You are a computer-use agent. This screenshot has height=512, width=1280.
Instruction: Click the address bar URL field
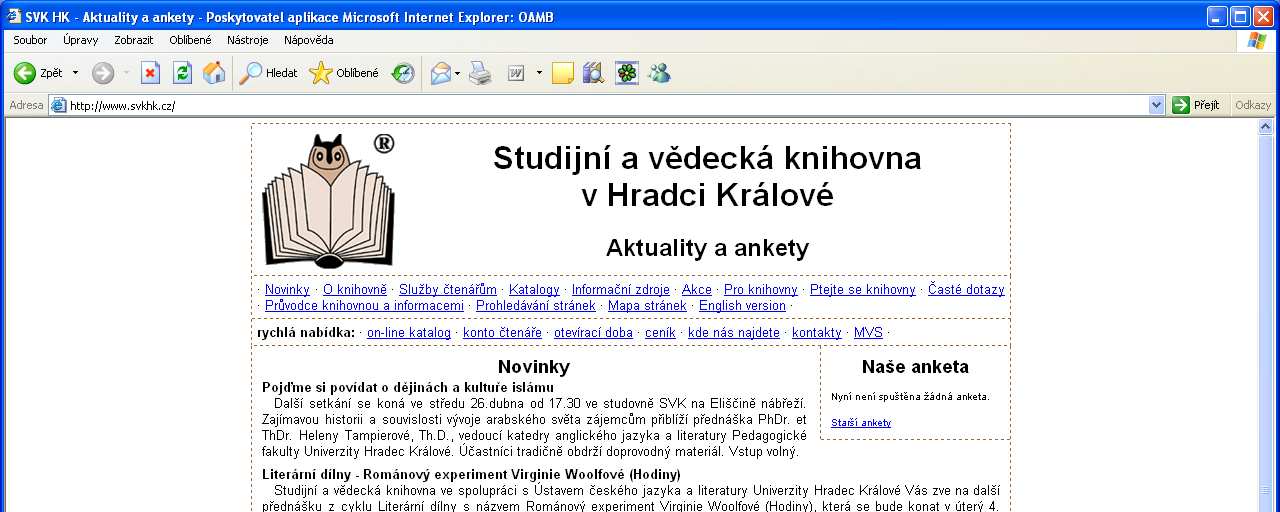click(607, 105)
